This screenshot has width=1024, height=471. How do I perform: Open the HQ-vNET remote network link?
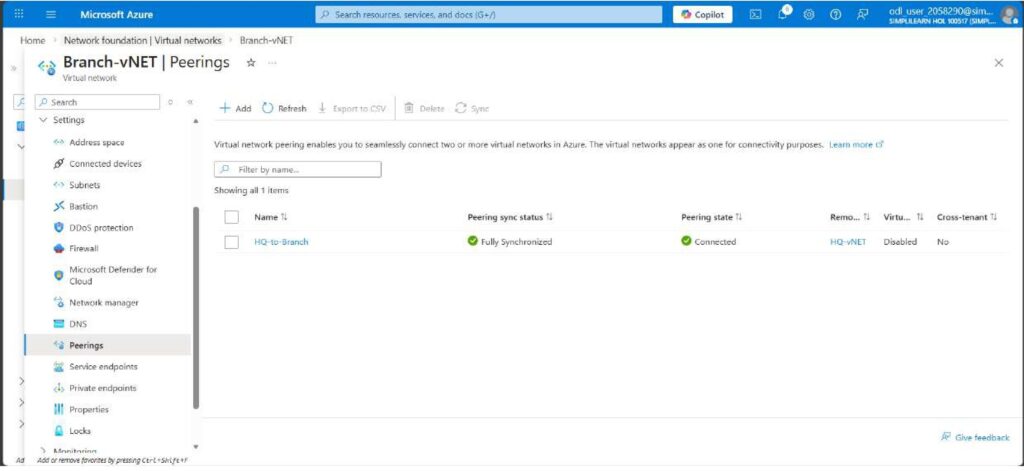tap(847, 242)
